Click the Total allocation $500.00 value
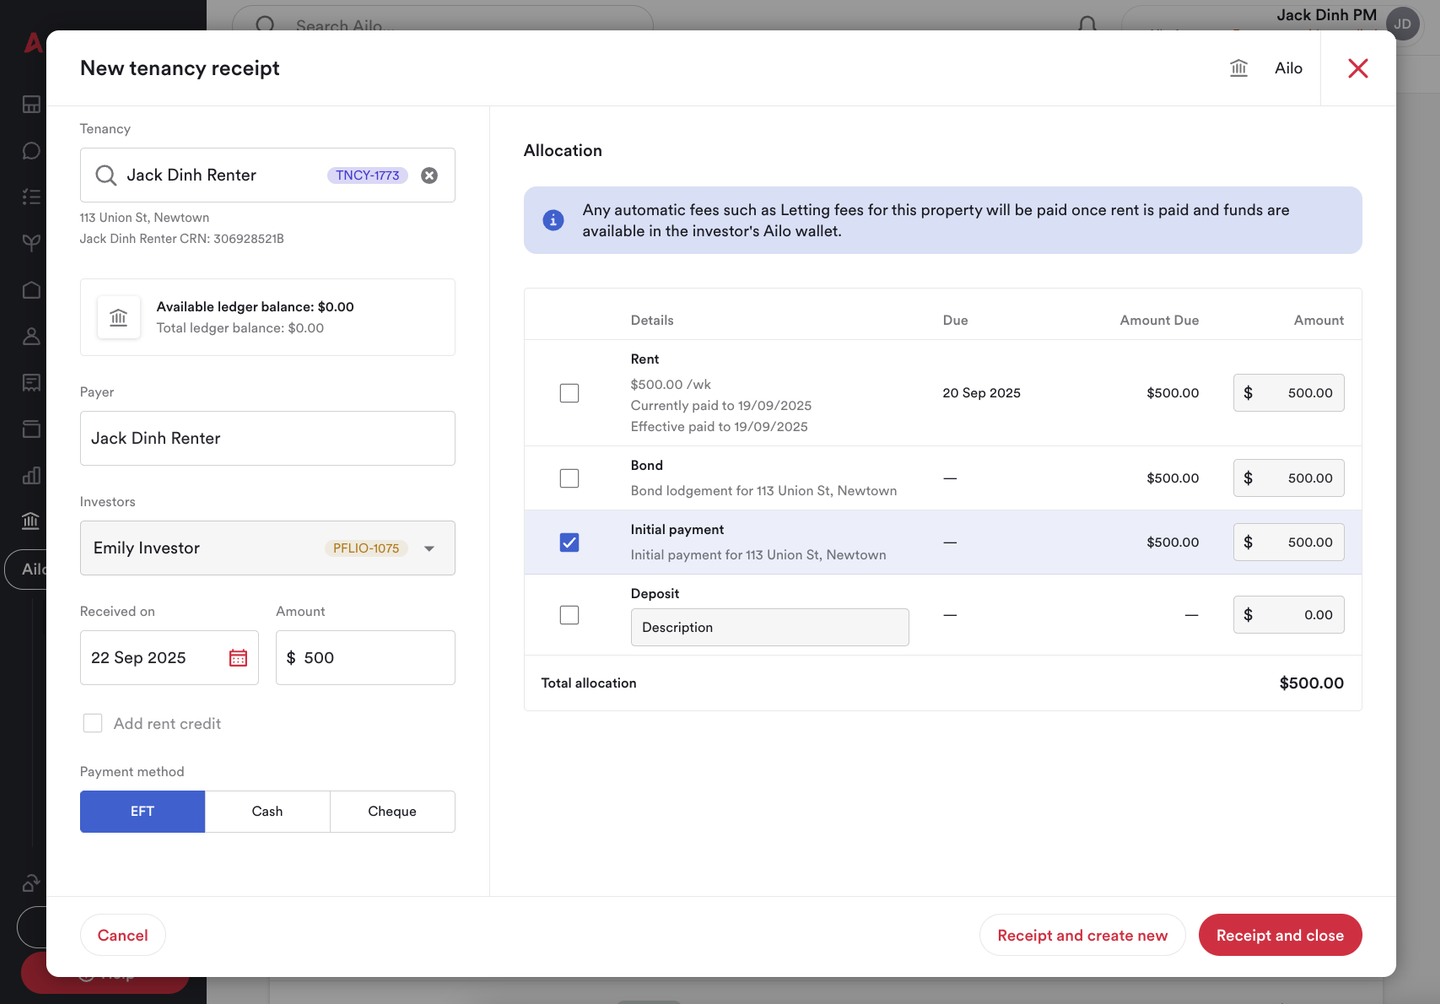 [x=1311, y=683]
